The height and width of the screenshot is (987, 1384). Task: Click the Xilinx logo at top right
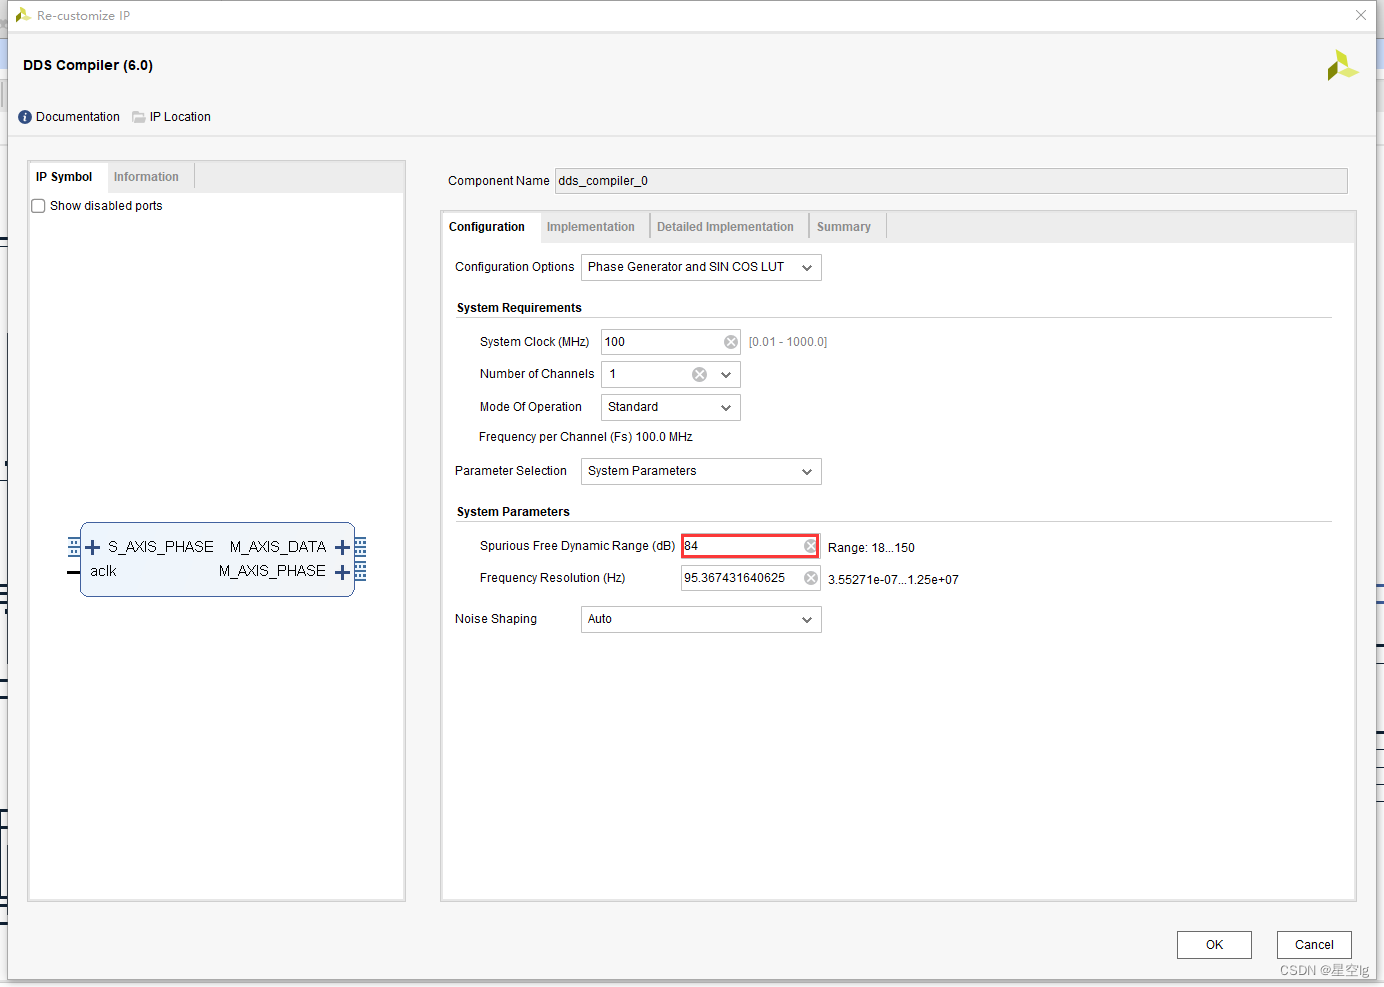[1342, 66]
